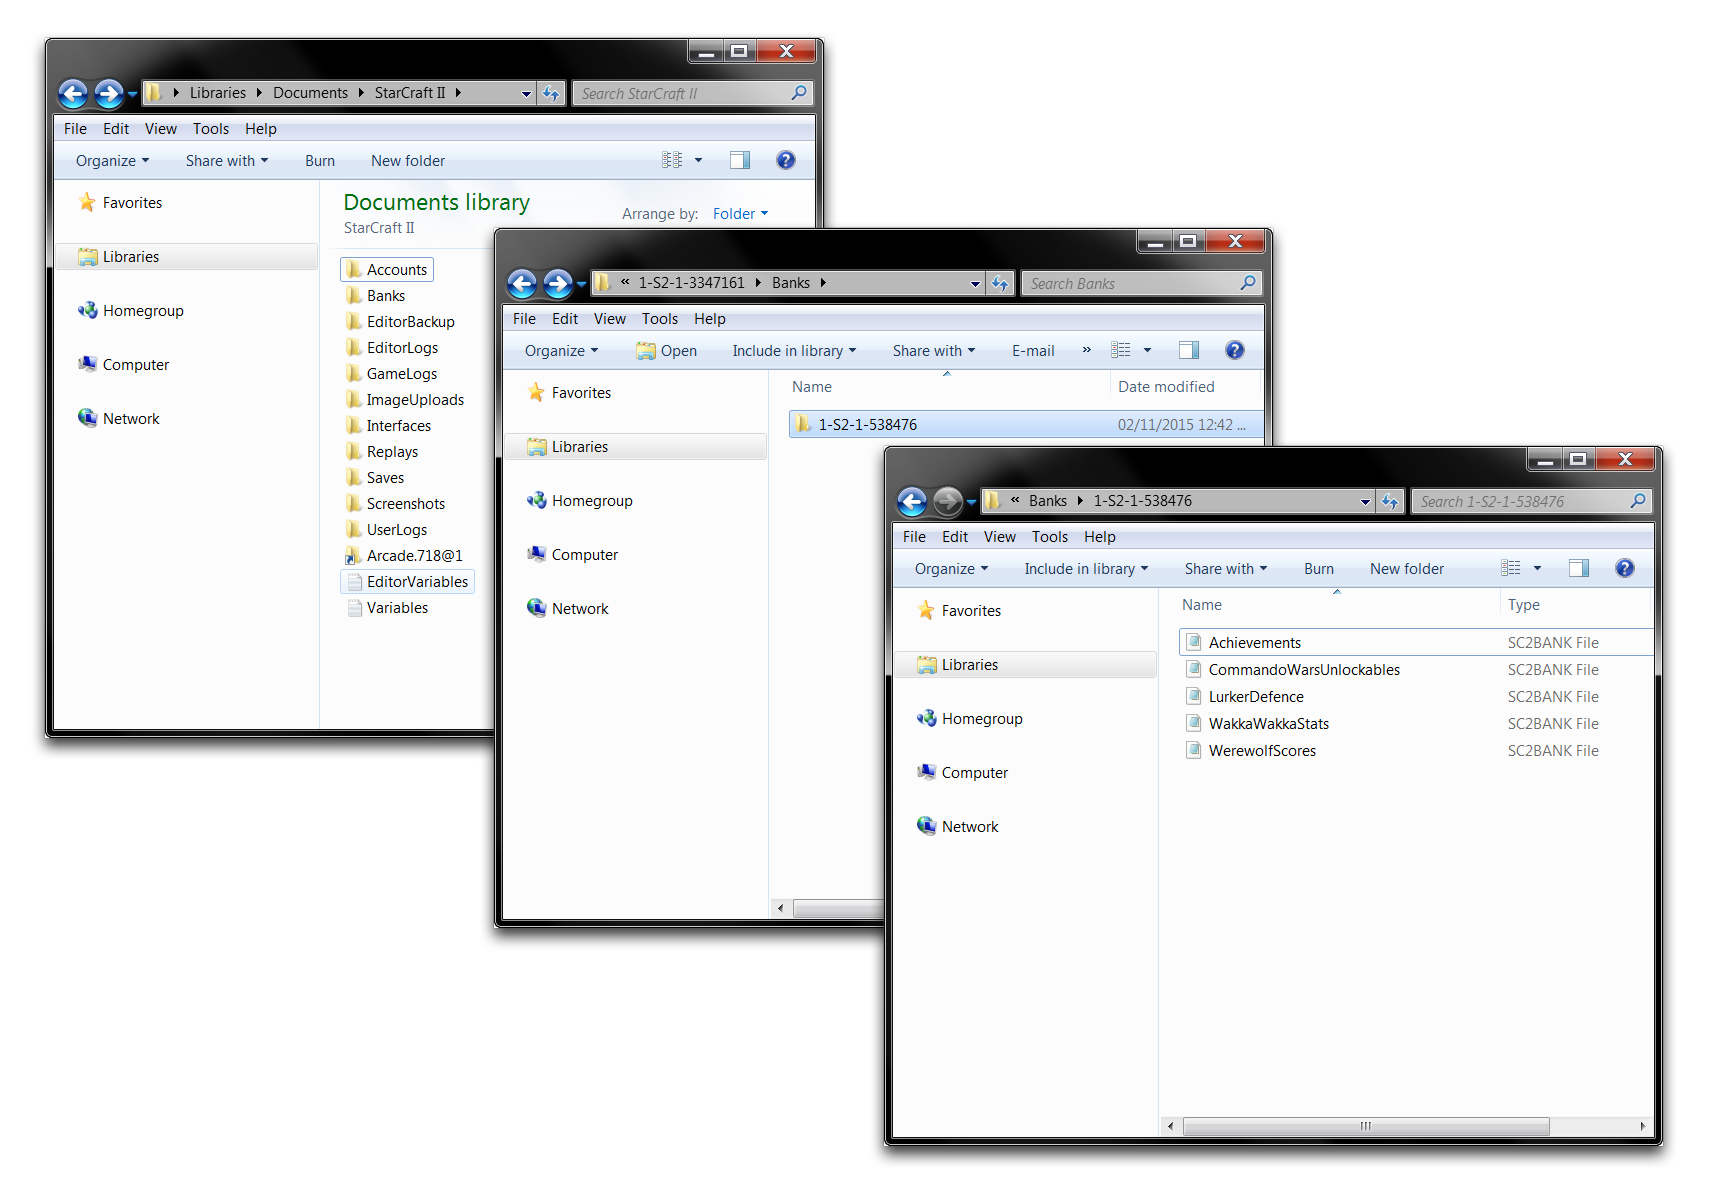Open Tools menu in 1-S2-1-538476 window
This screenshot has height=1200, width=1714.
[1050, 536]
